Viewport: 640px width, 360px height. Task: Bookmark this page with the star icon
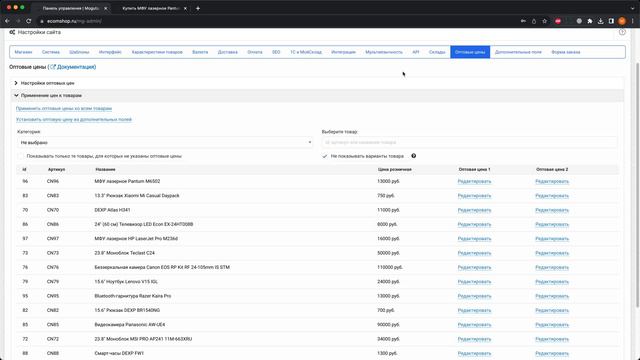(544, 21)
